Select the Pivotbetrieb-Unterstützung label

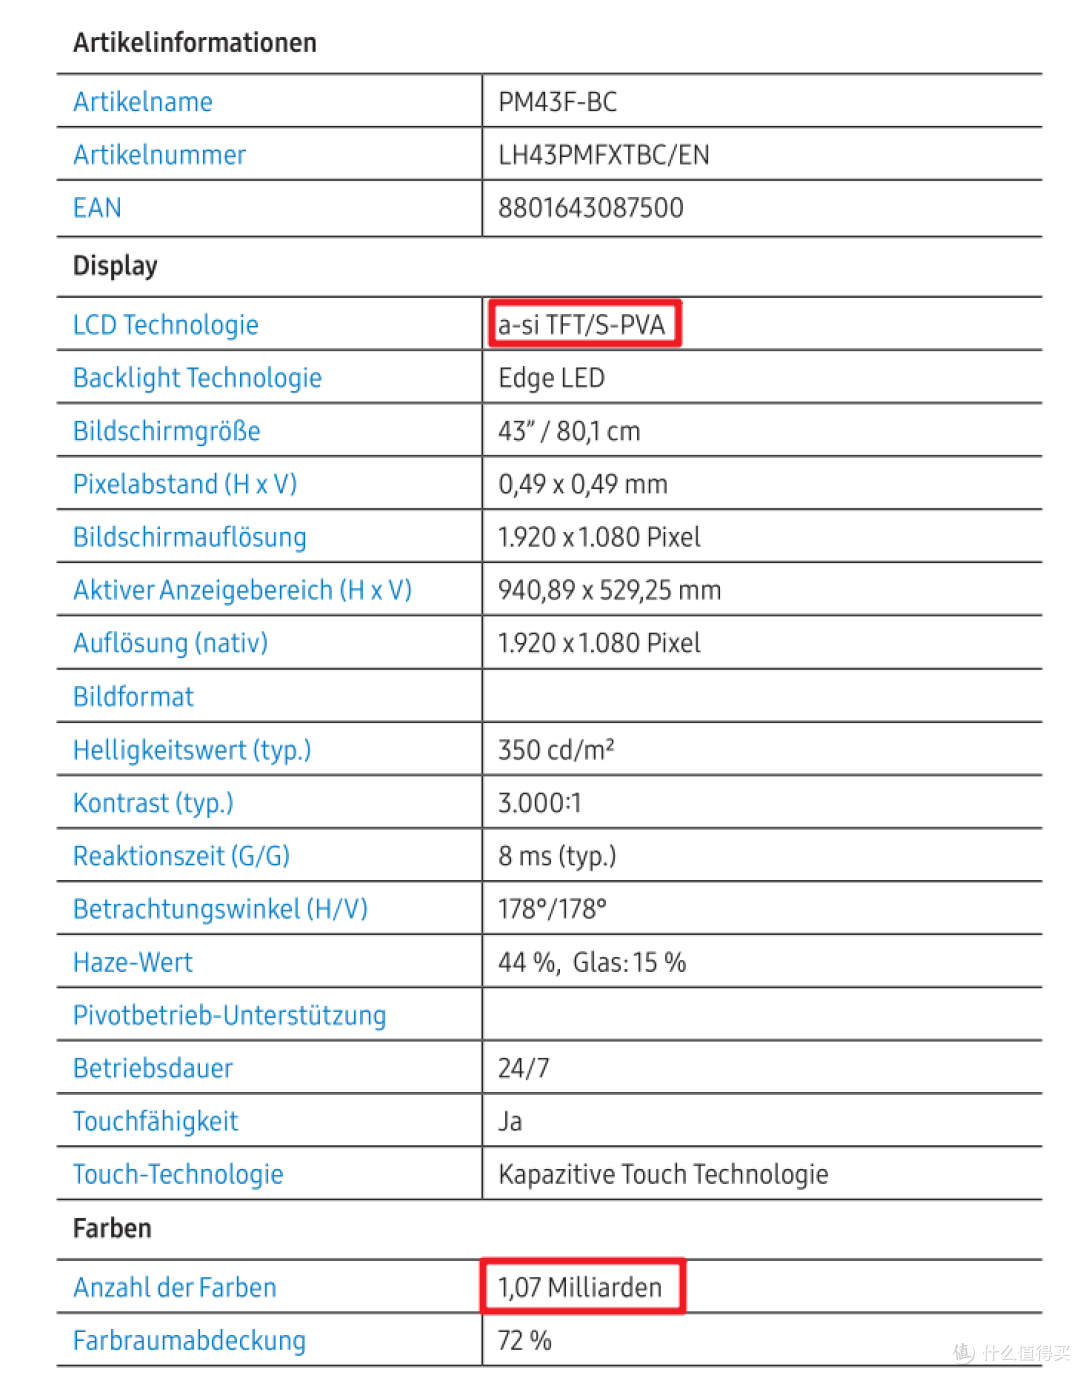point(229,1015)
